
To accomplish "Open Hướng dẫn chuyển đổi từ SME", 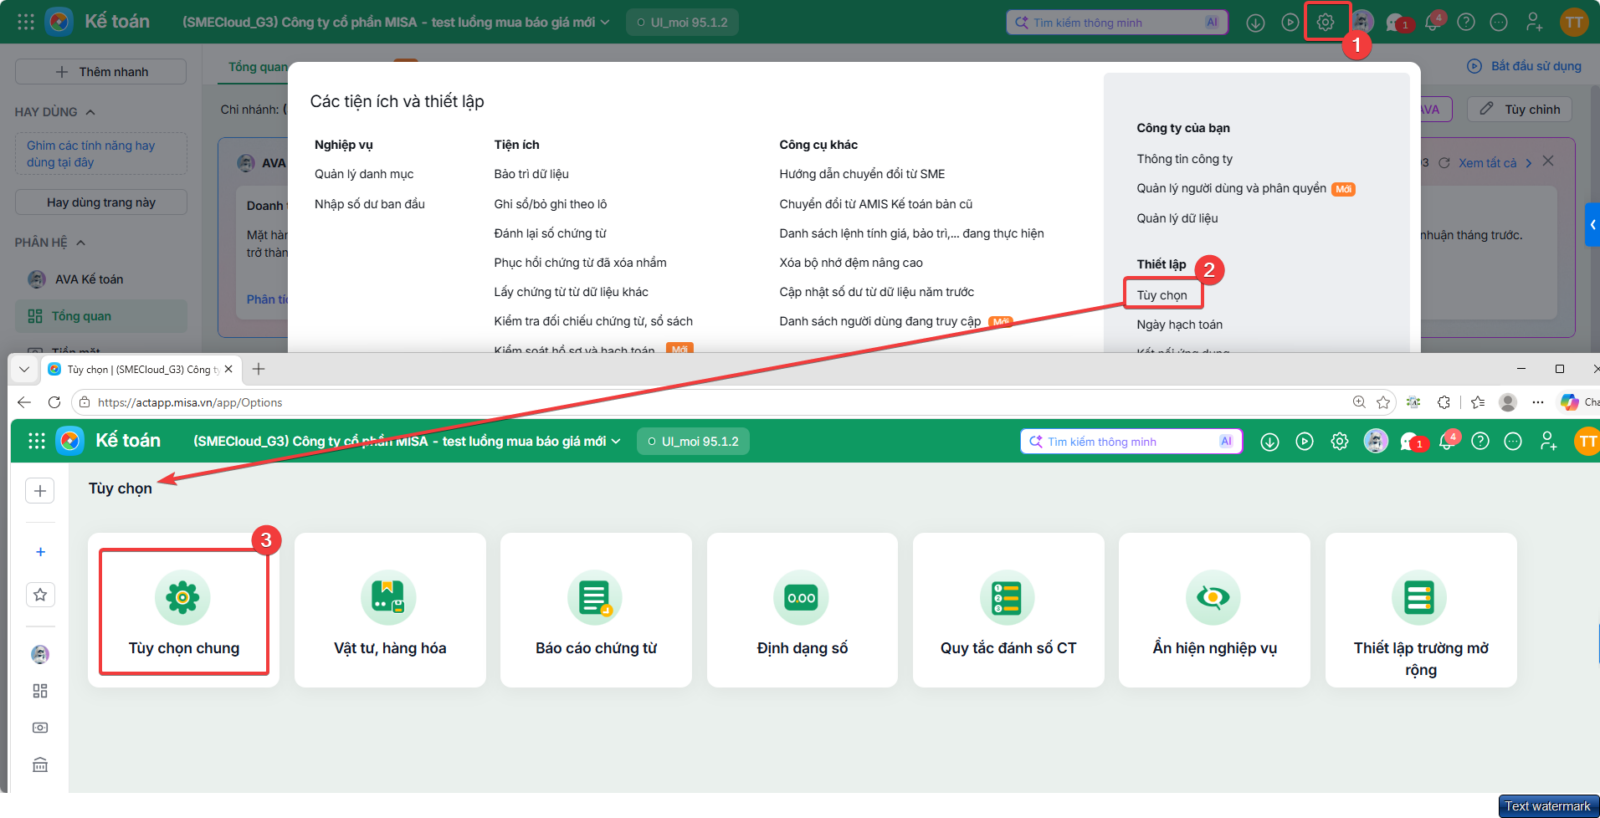I will tap(862, 174).
